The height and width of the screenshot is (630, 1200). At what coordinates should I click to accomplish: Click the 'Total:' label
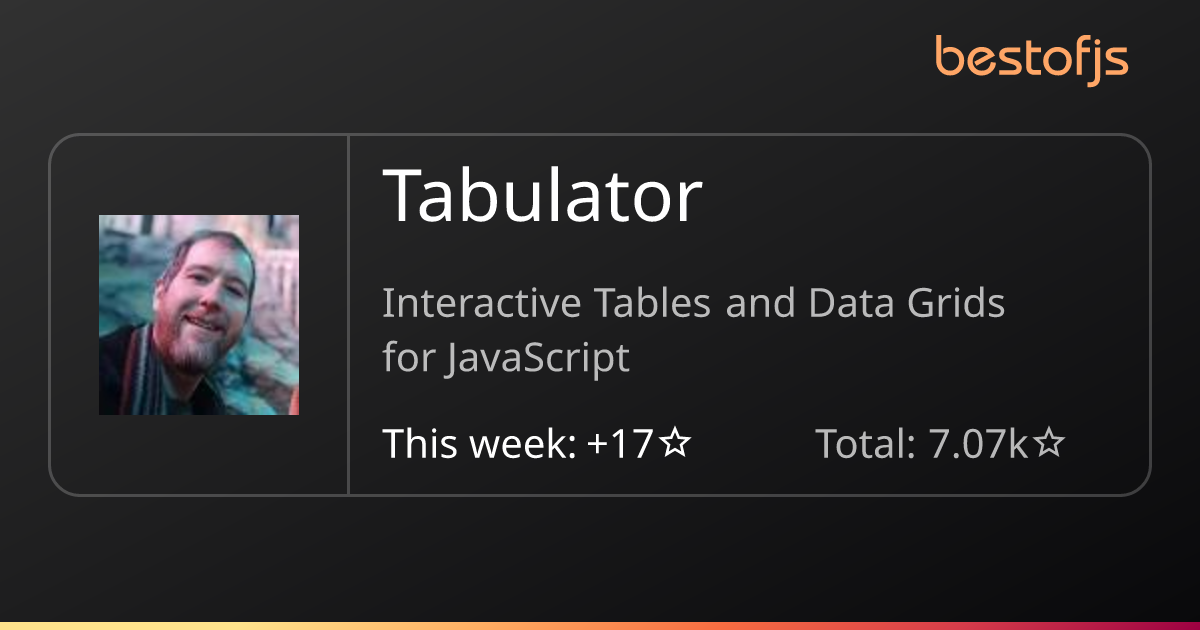coord(866,443)
